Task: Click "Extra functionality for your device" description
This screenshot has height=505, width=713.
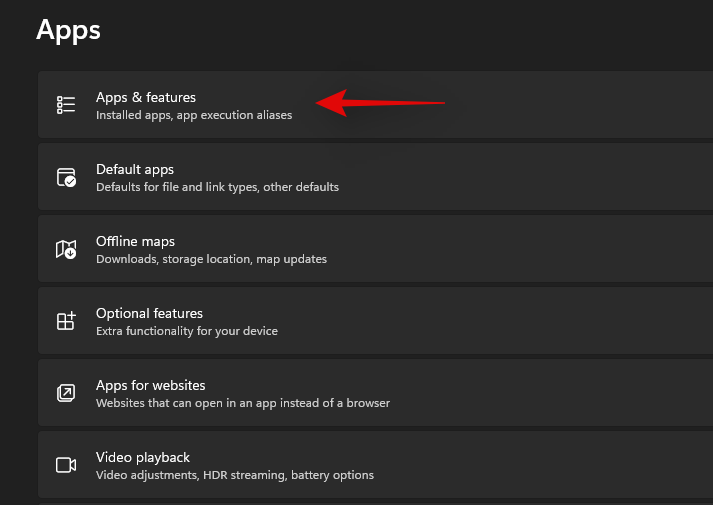Action: (x=187, y=331)
